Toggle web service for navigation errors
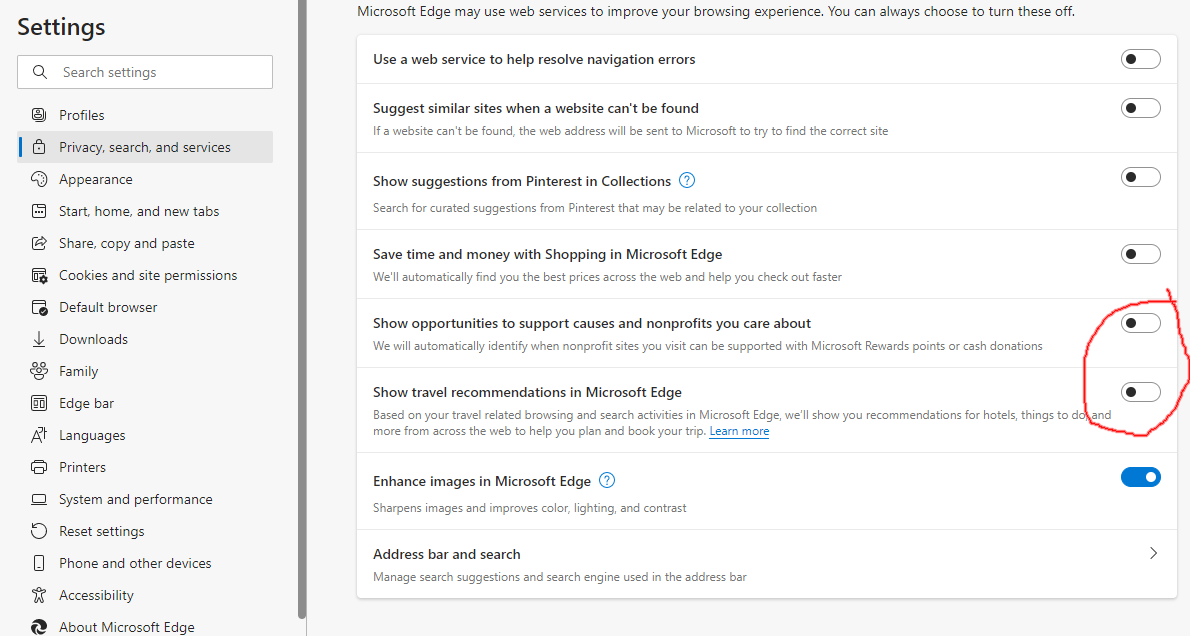 pyautogui.click(x=1140, y=59)
